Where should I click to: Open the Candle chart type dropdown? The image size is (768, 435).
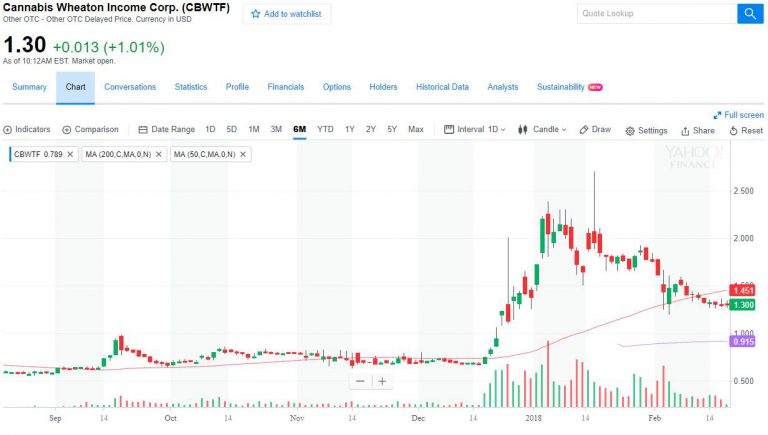(542, 129)
